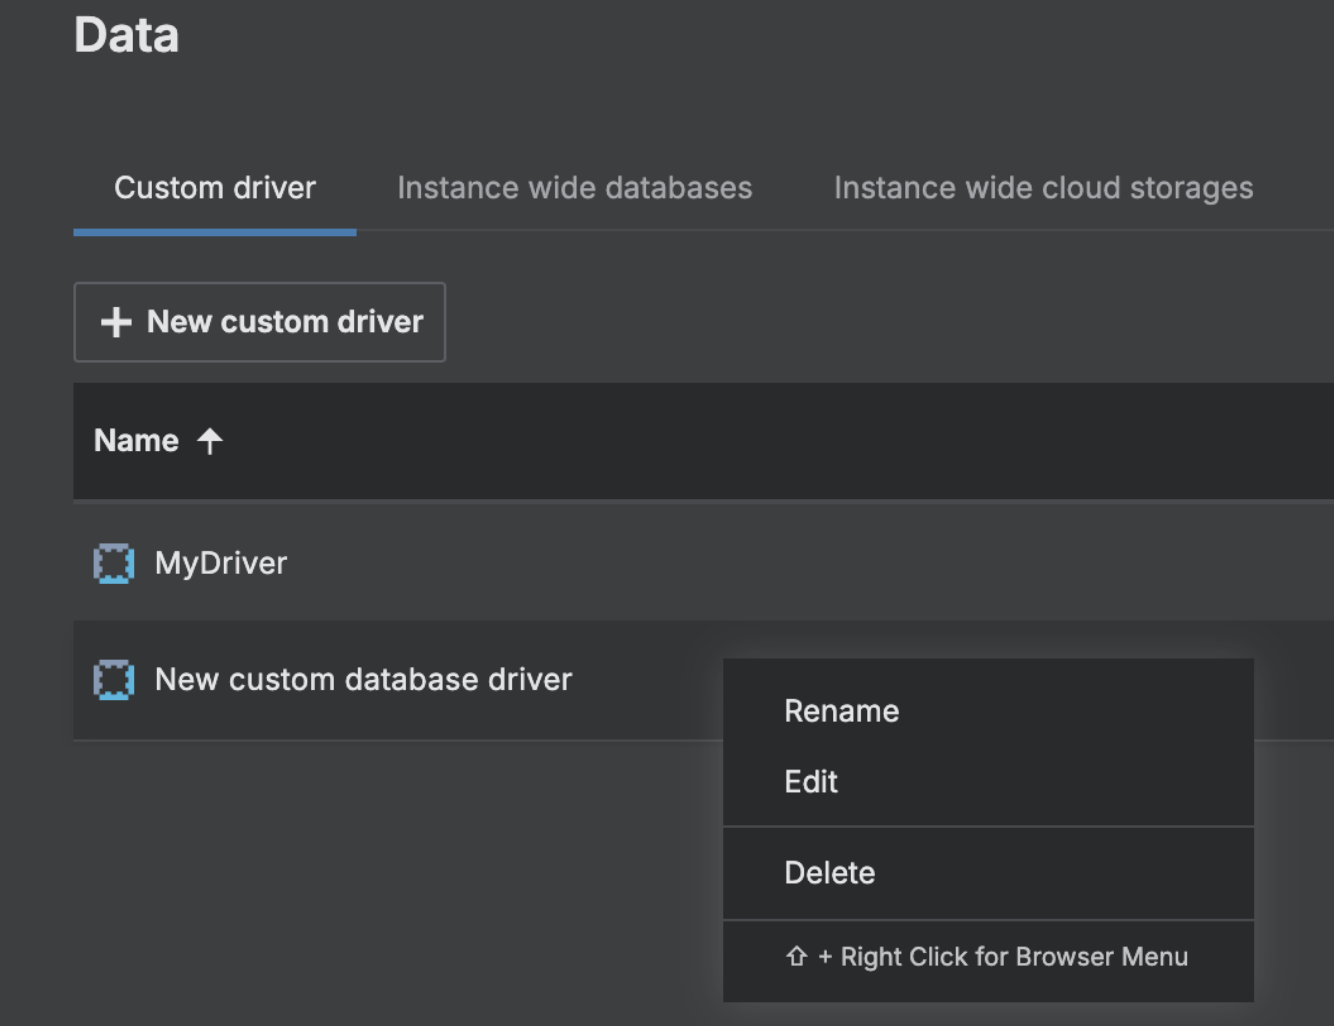Image resolution: width=1334 pixels, height=1026 pixels.
Task: Click the MyDriver name label
Action: 219,562
